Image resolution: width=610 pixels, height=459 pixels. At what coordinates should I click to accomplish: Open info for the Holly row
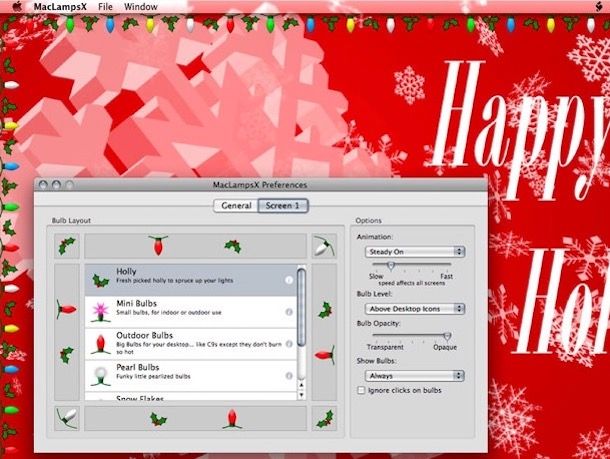click(x=289, y=280)
